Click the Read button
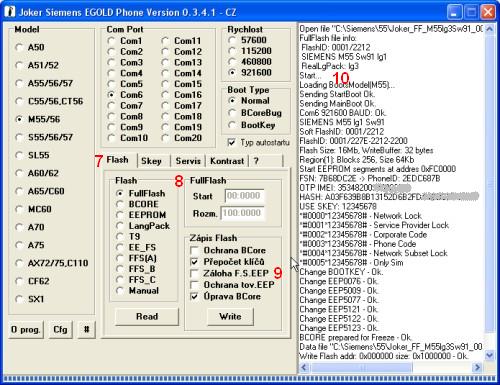Image resolution: width=500 pixels, height=385 pixels. coord(147,316)
